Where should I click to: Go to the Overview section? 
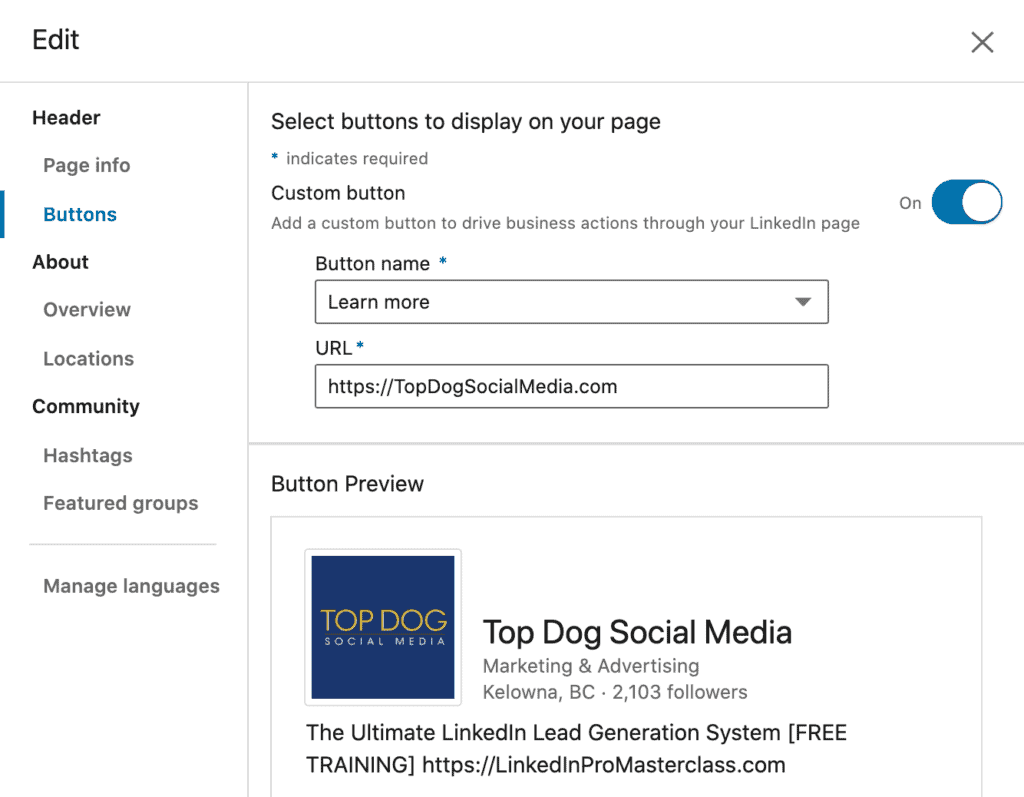(x=87, y=310)
